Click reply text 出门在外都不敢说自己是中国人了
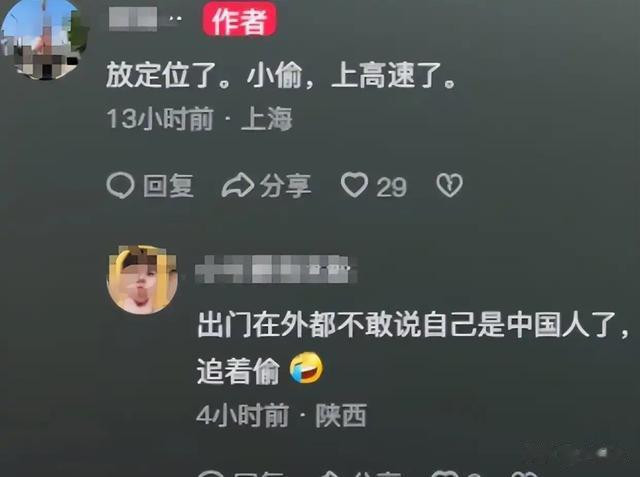The image size is (640, 477). click(x=408, y=325)
